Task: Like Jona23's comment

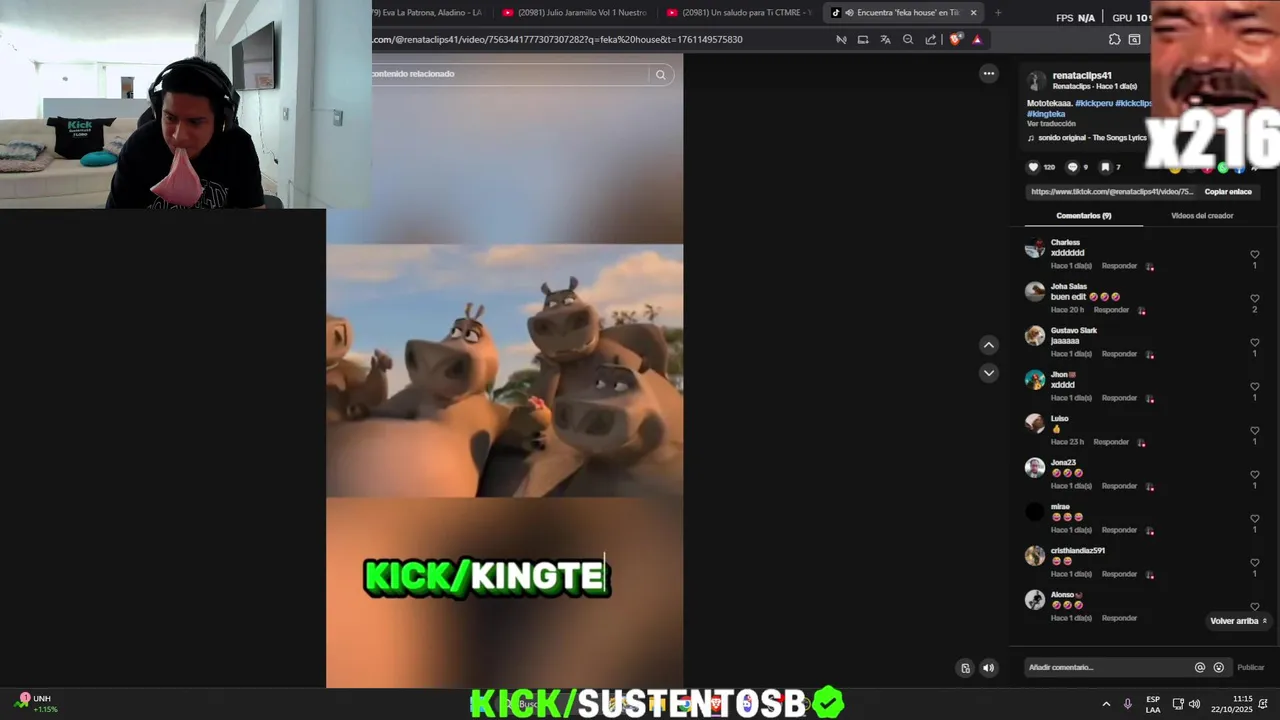Action: point(1255,475)
